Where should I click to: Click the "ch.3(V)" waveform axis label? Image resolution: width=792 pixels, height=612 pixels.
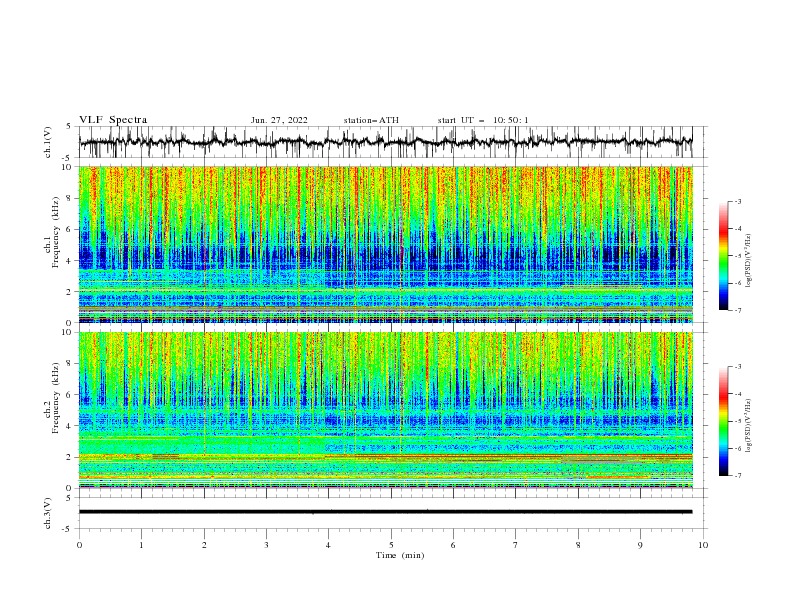pyautogui.click(x=48, y=513)
